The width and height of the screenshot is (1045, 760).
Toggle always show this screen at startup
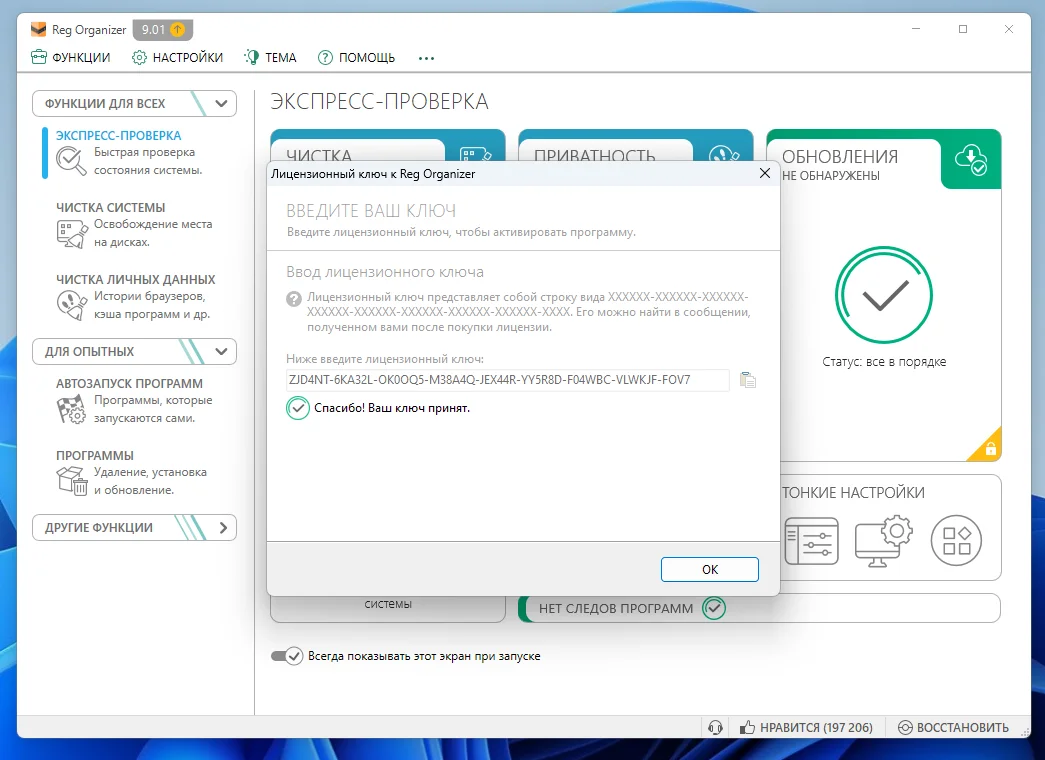(x=287, y=656)
